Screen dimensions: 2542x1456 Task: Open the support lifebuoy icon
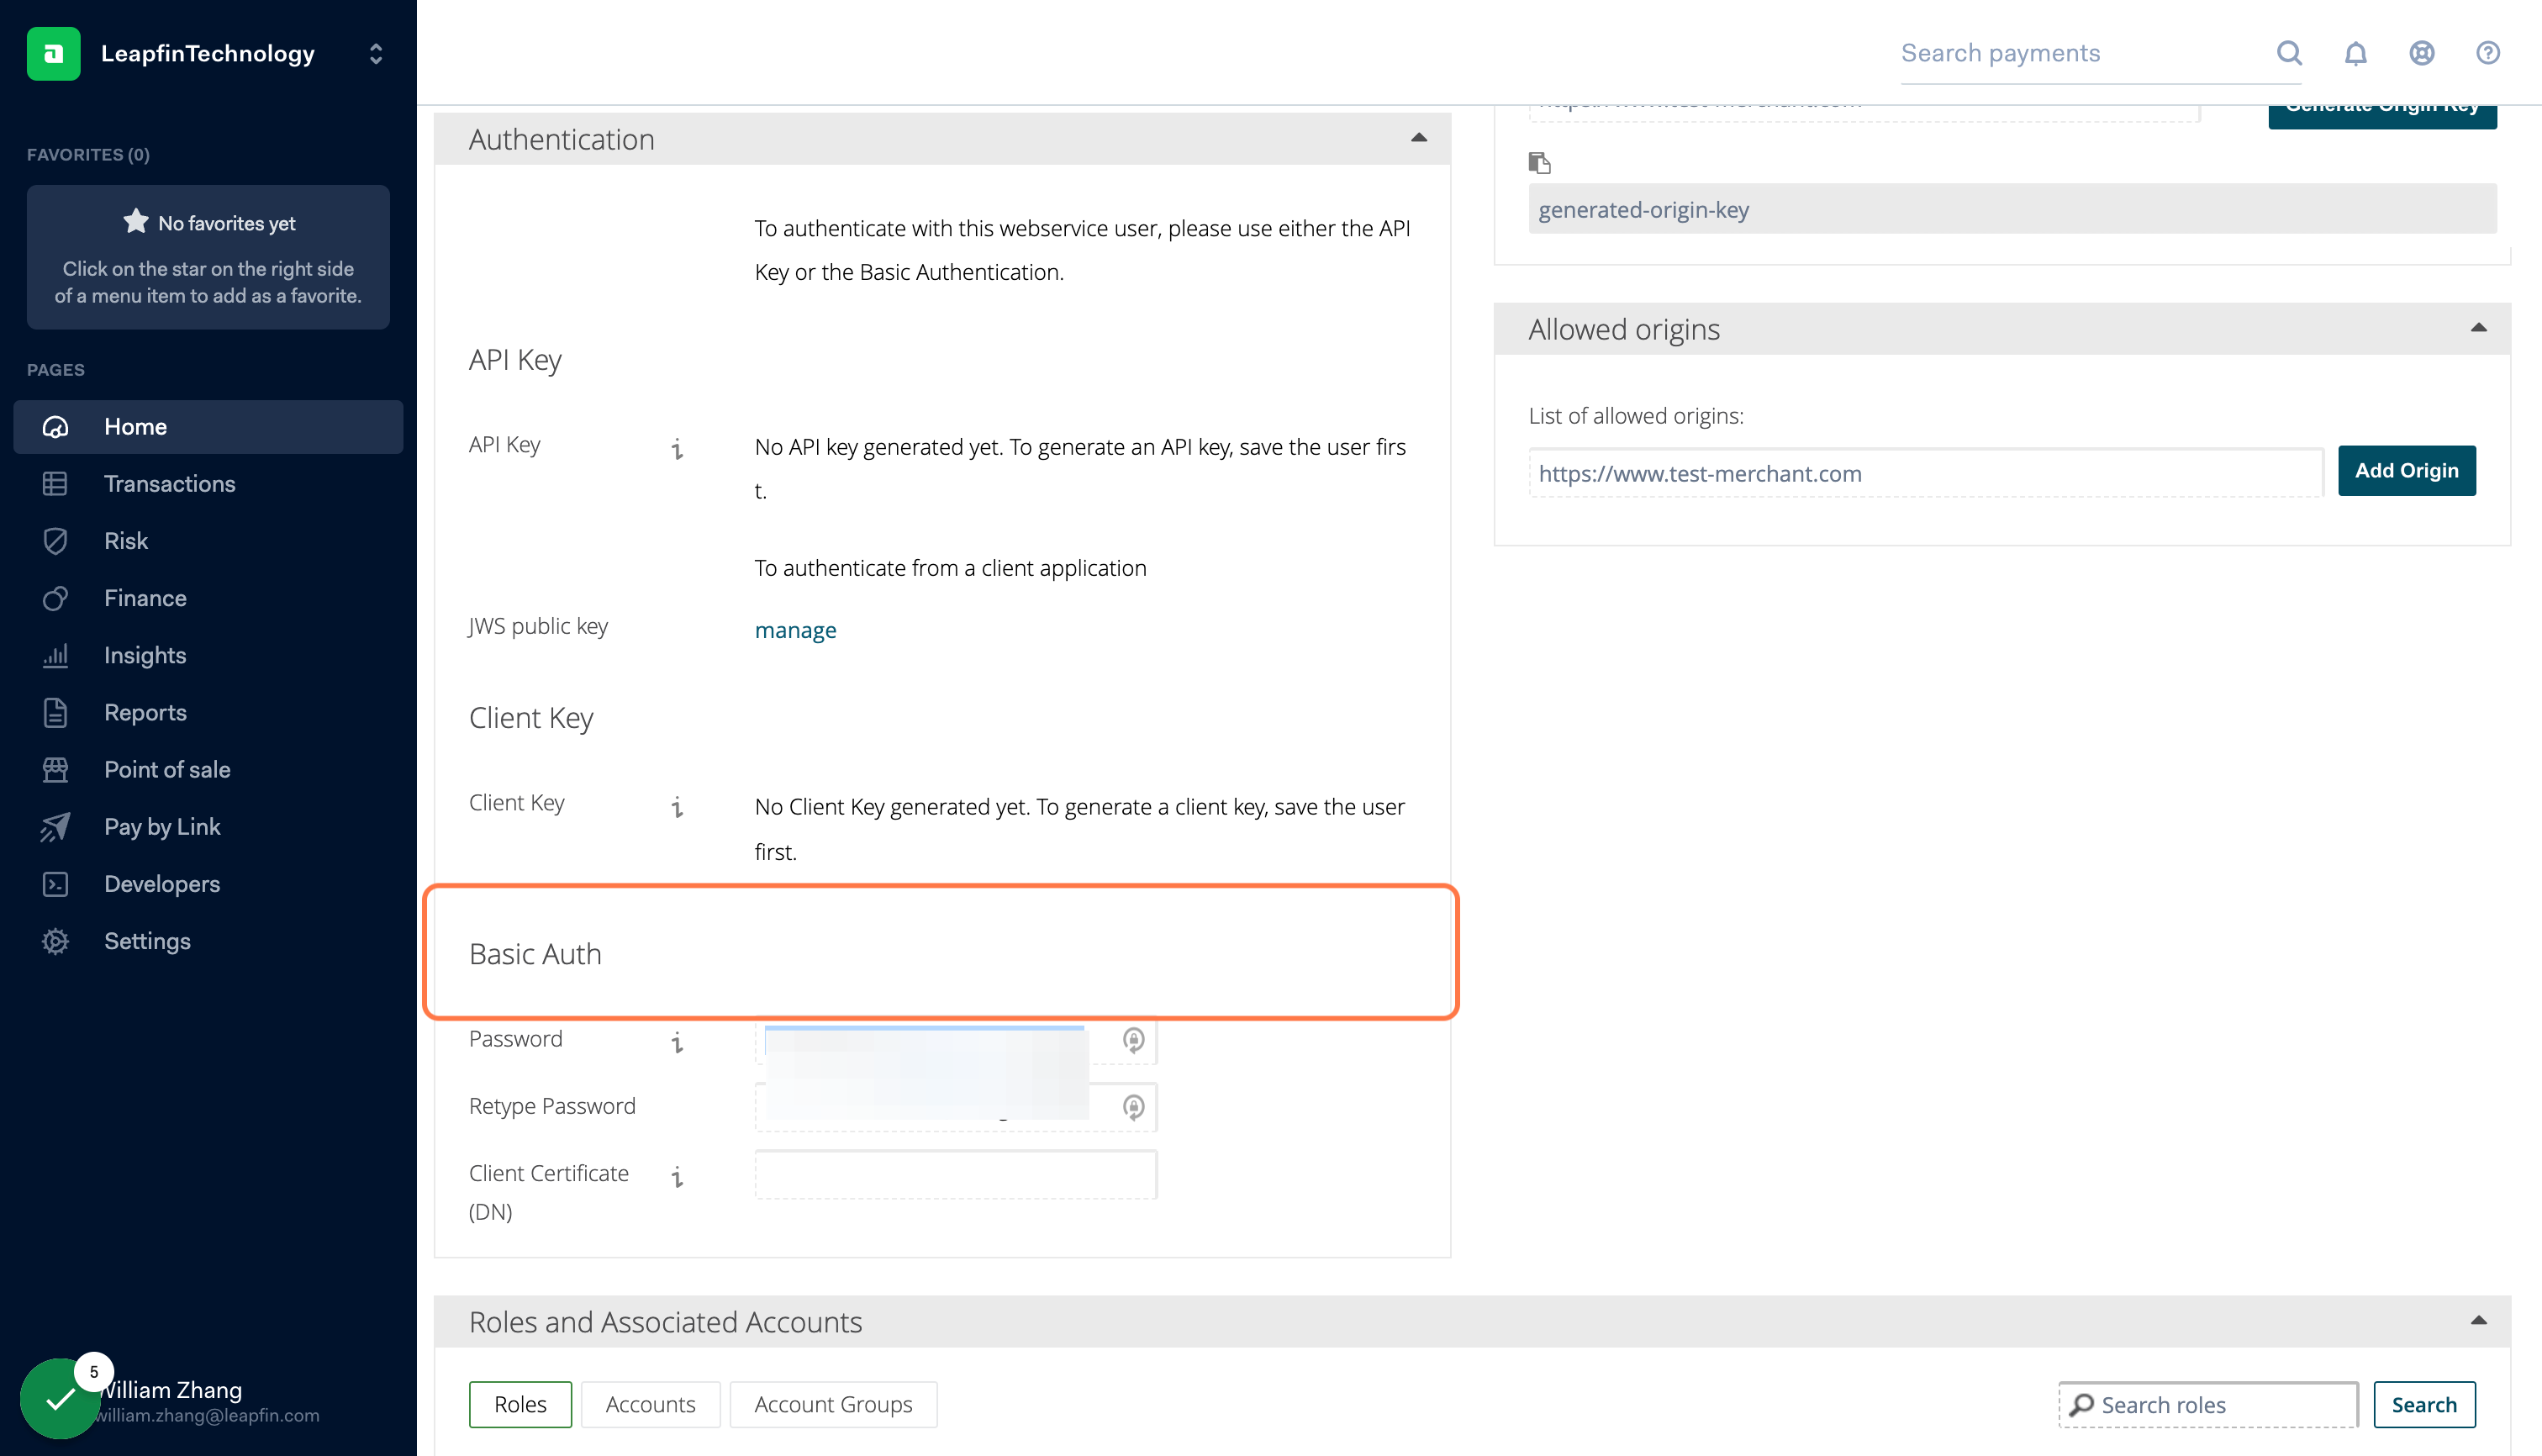pyautogui.click(x=2421, y=53)
